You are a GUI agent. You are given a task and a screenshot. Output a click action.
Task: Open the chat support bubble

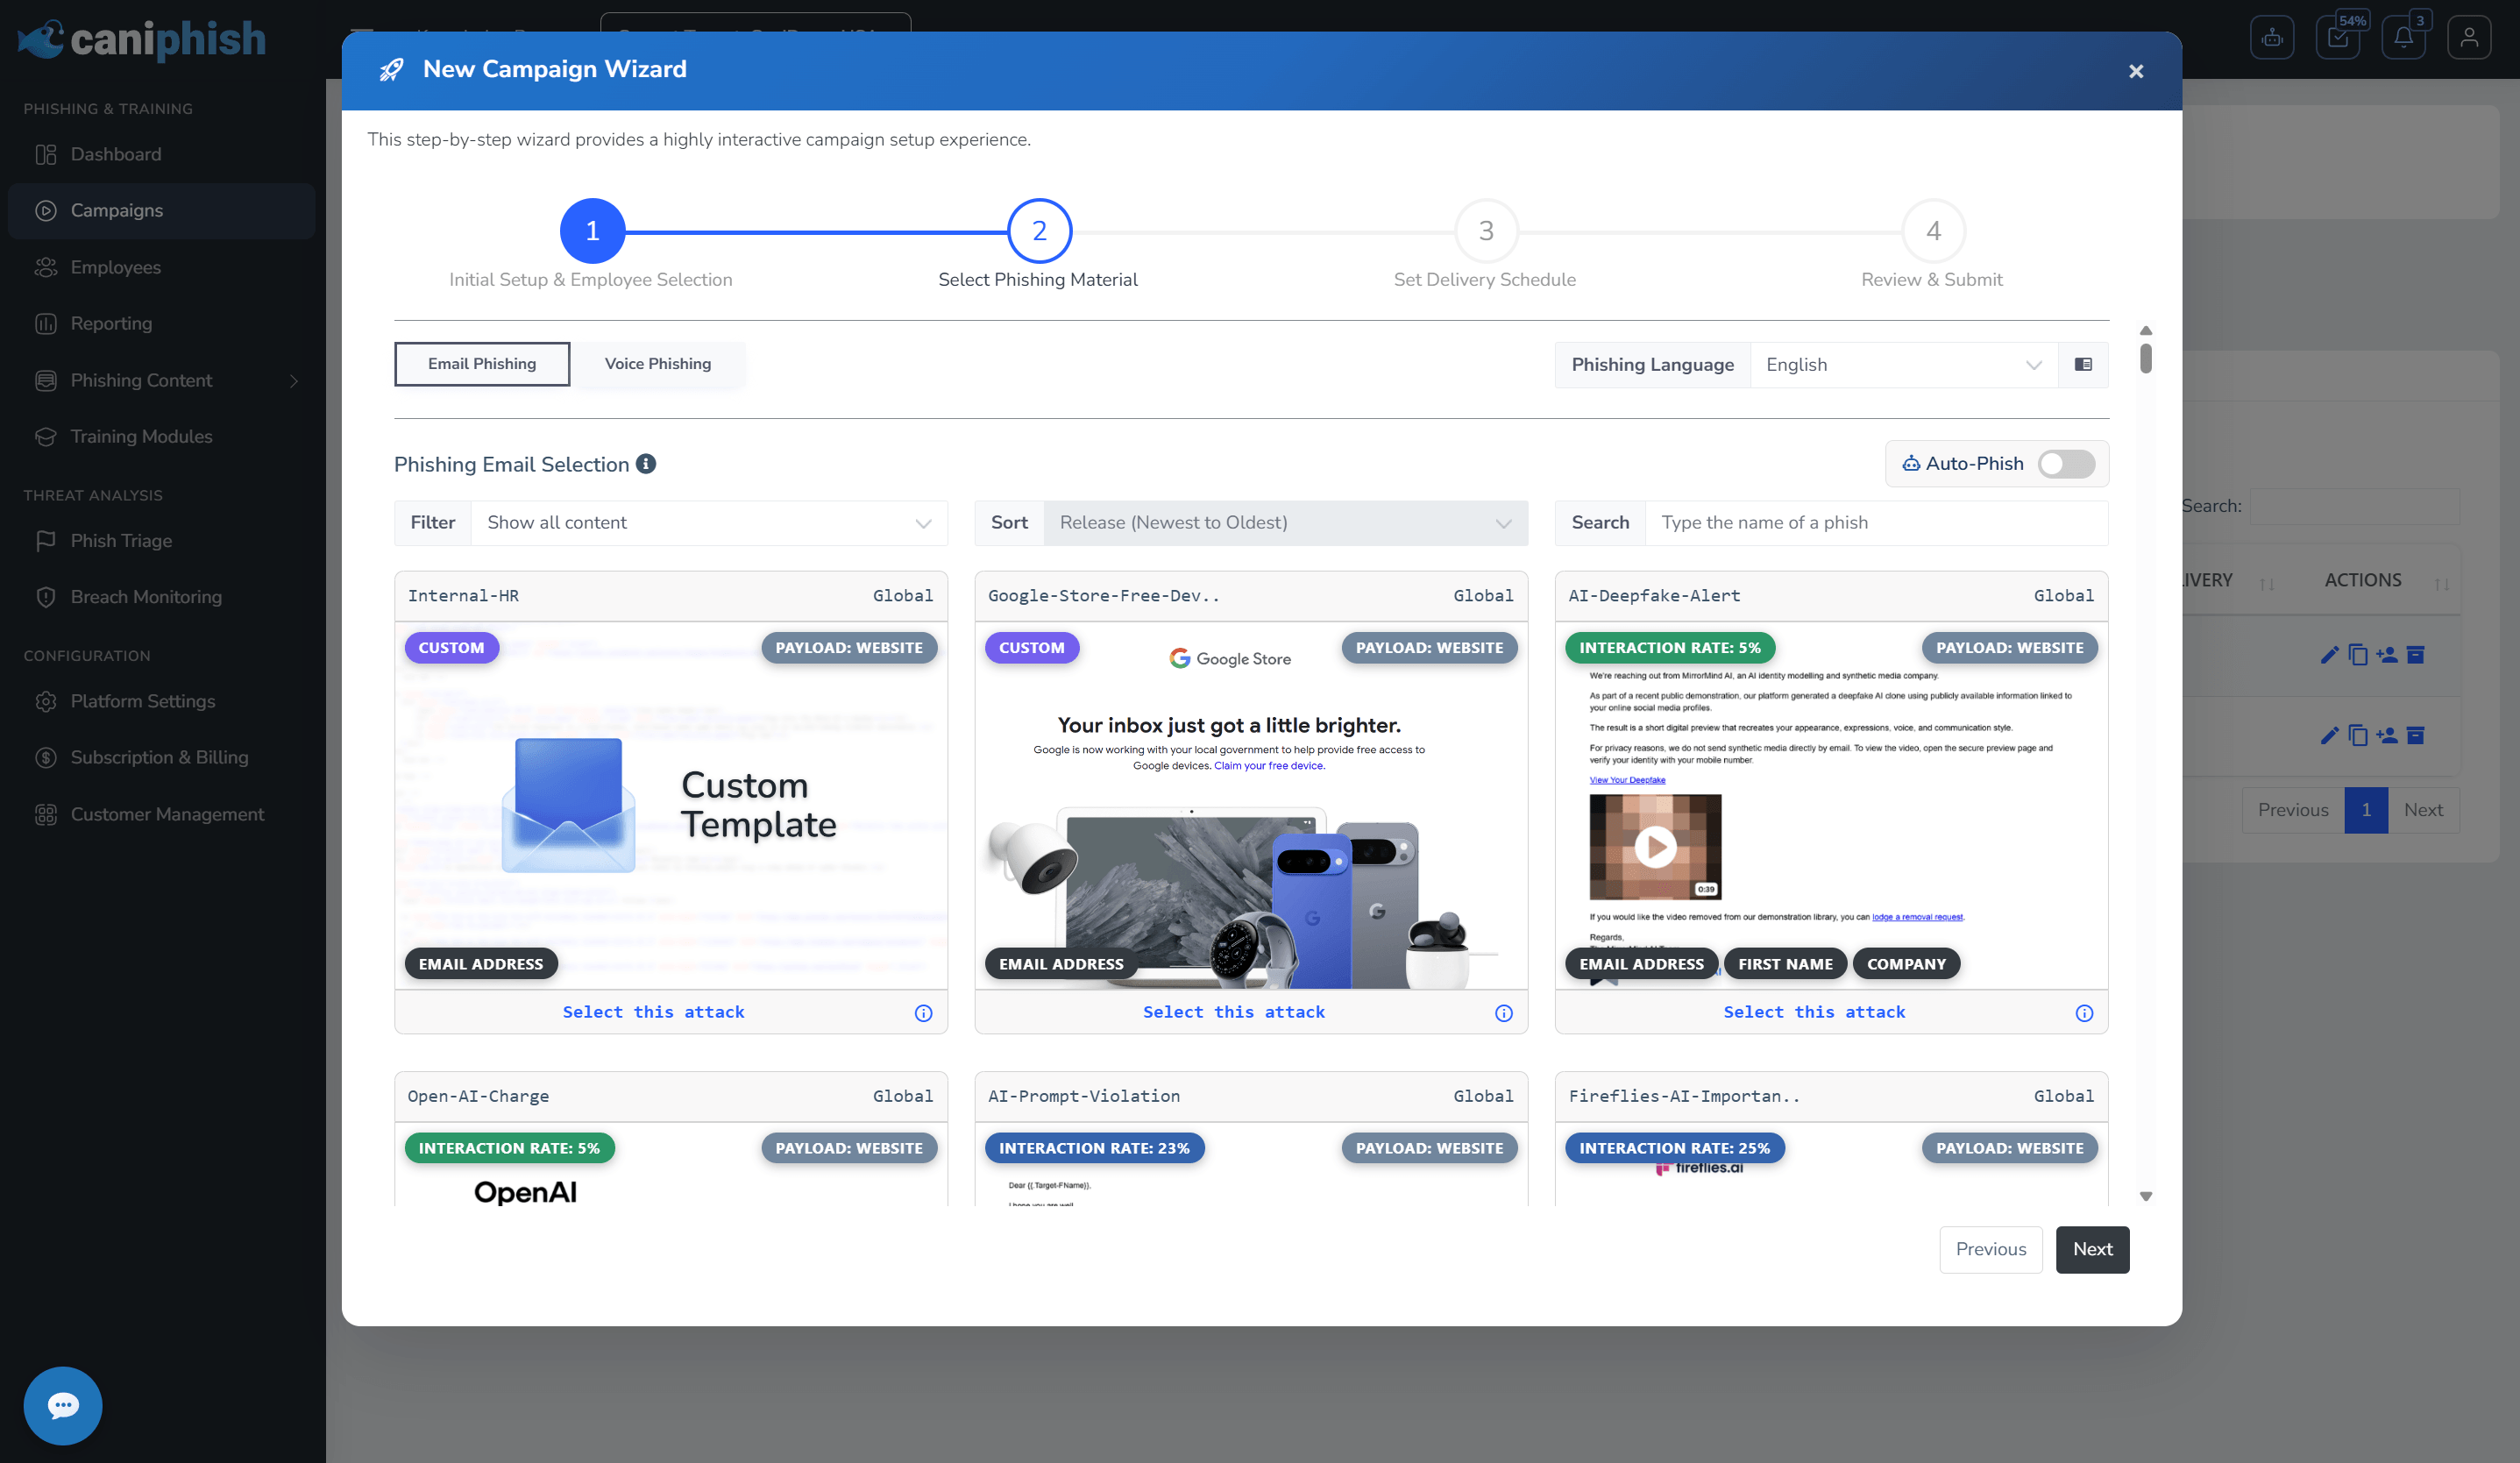pyautogui.click(x=63, y=1404)
